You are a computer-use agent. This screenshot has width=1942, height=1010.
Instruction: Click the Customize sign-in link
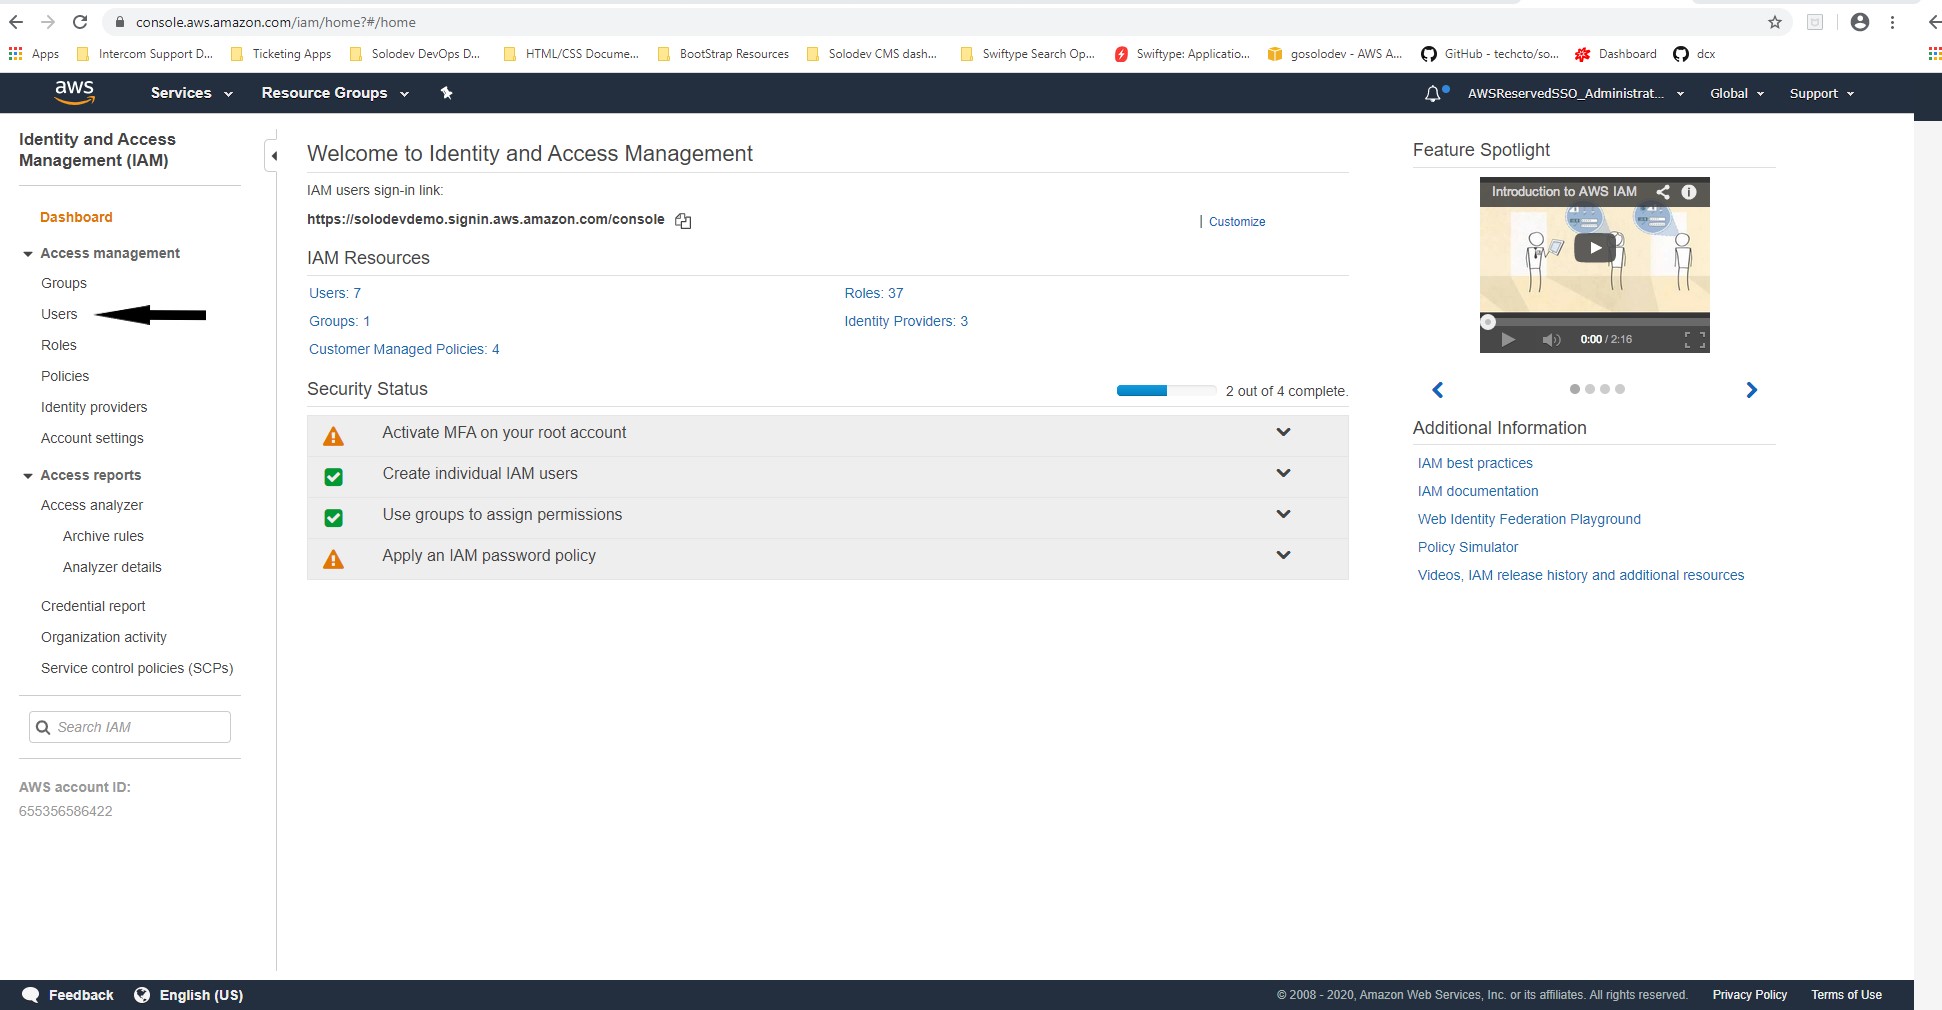tap(1237, 222)
